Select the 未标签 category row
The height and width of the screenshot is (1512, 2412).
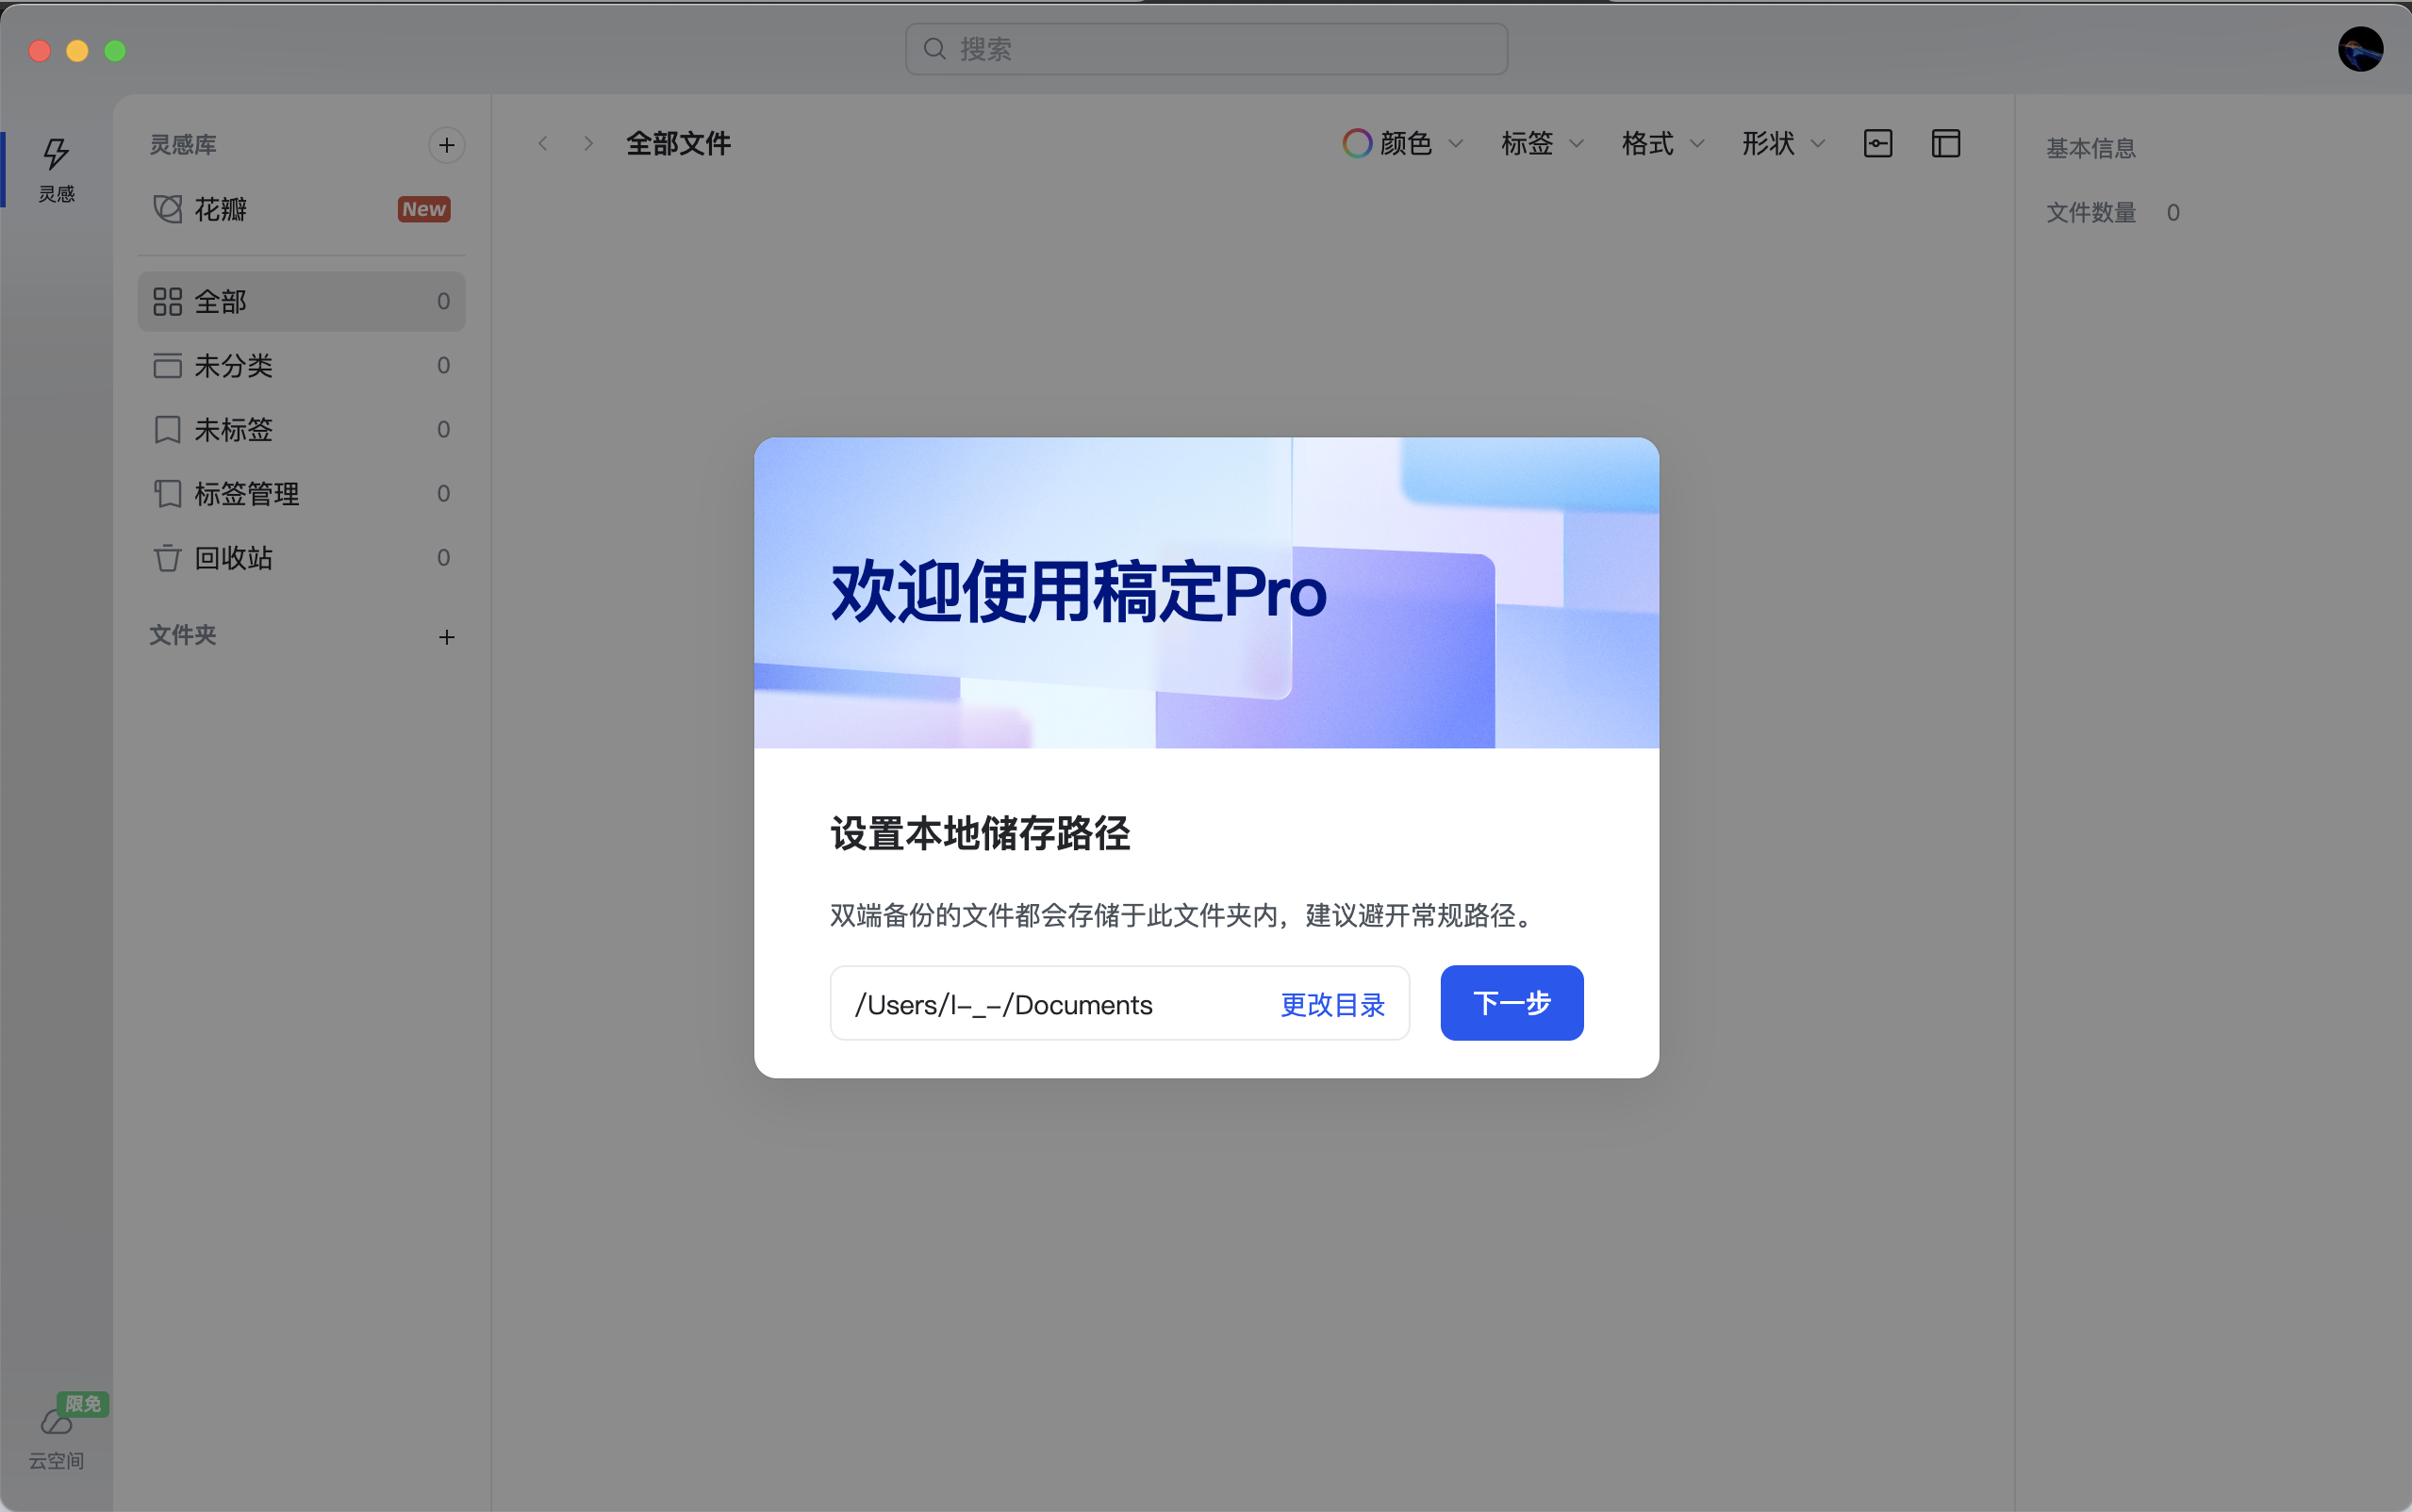point(301,429)
